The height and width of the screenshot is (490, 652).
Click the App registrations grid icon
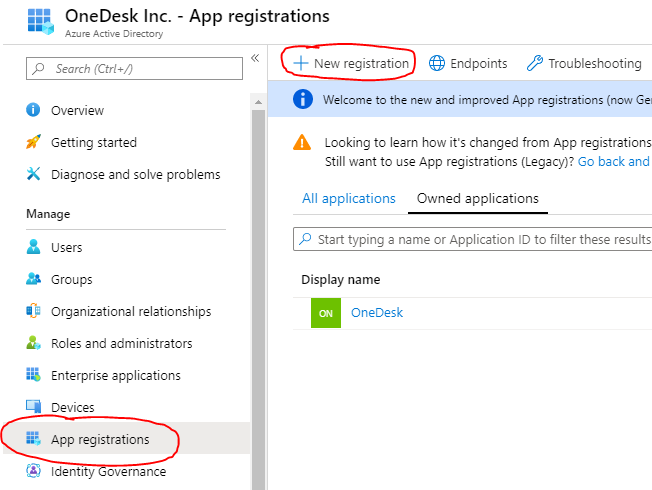pyautogui.click(x=33, y=438)
